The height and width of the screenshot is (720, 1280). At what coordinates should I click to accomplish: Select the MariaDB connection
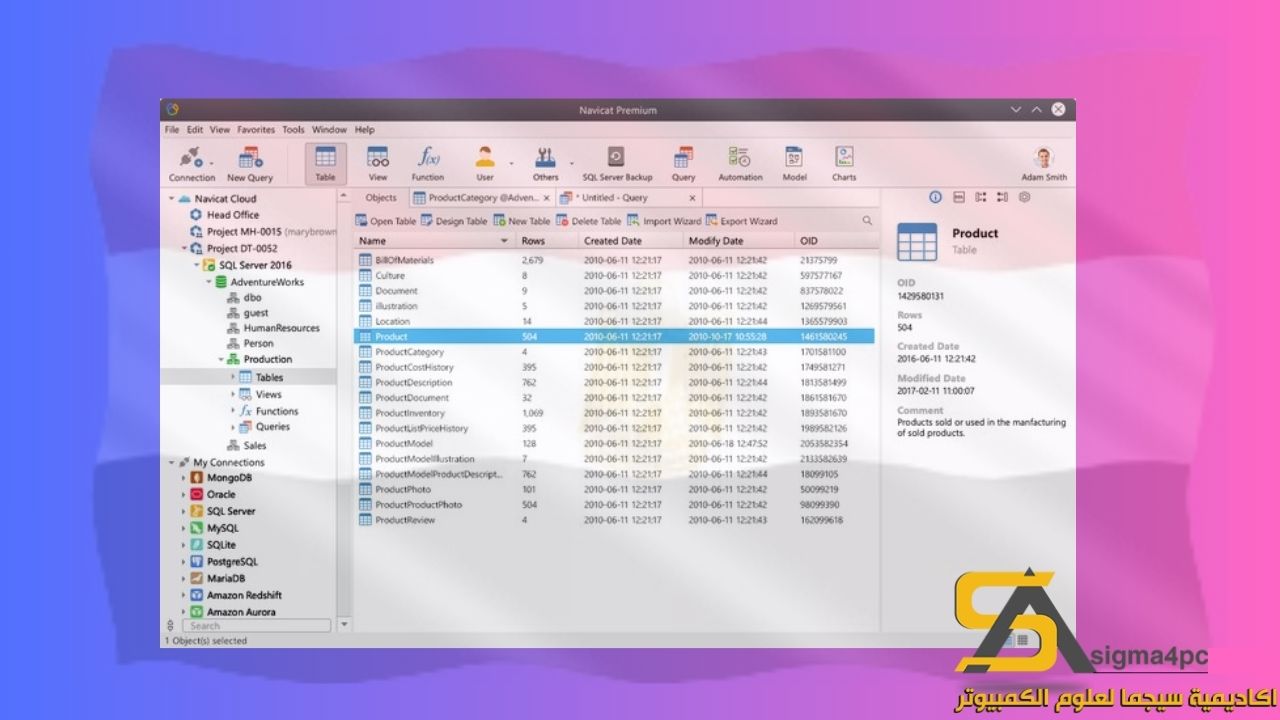226,578
